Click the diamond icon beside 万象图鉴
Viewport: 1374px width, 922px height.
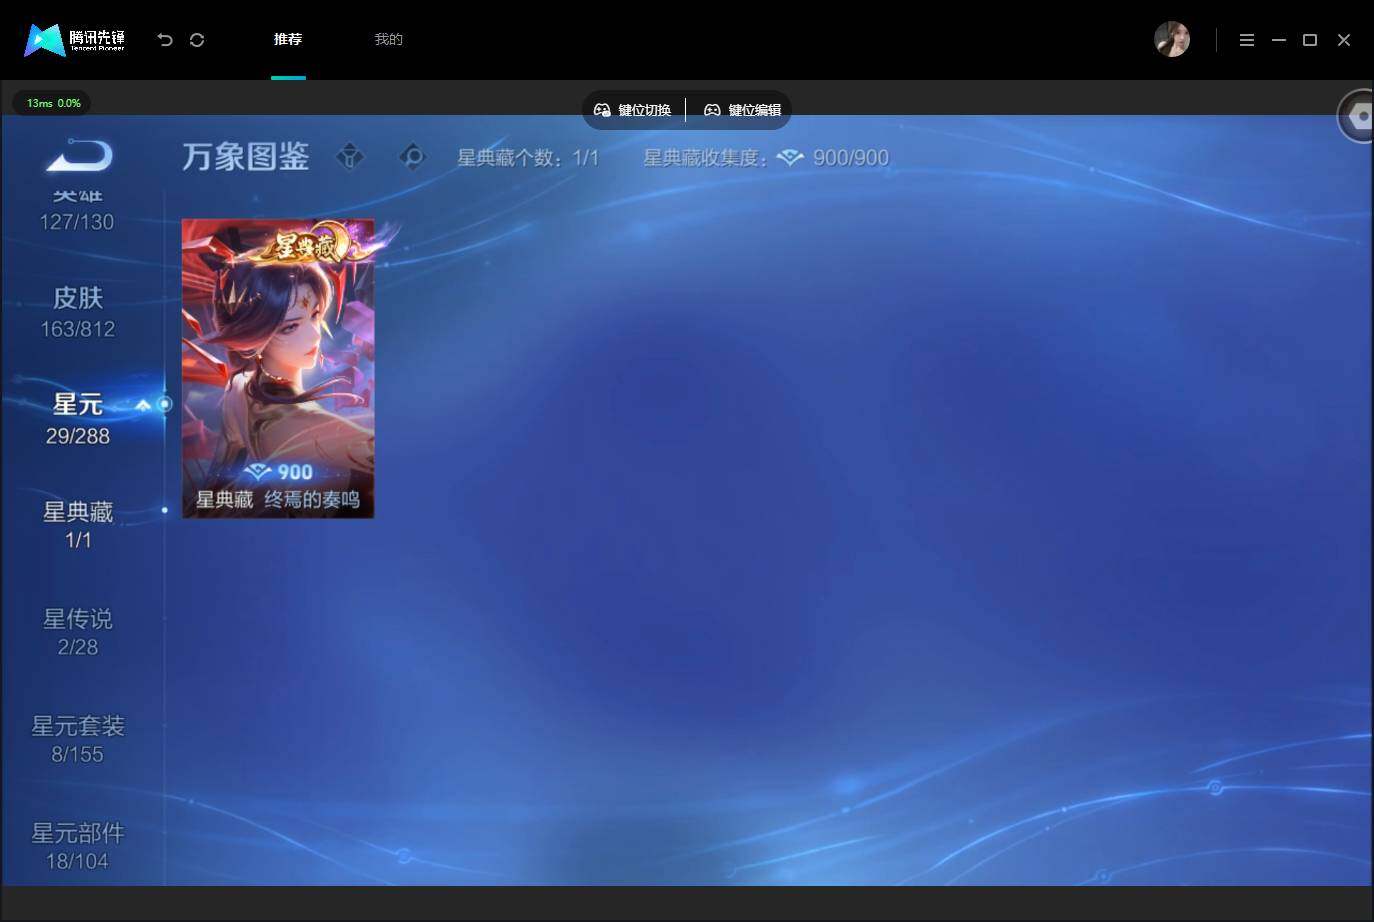(x=350, y=157)
